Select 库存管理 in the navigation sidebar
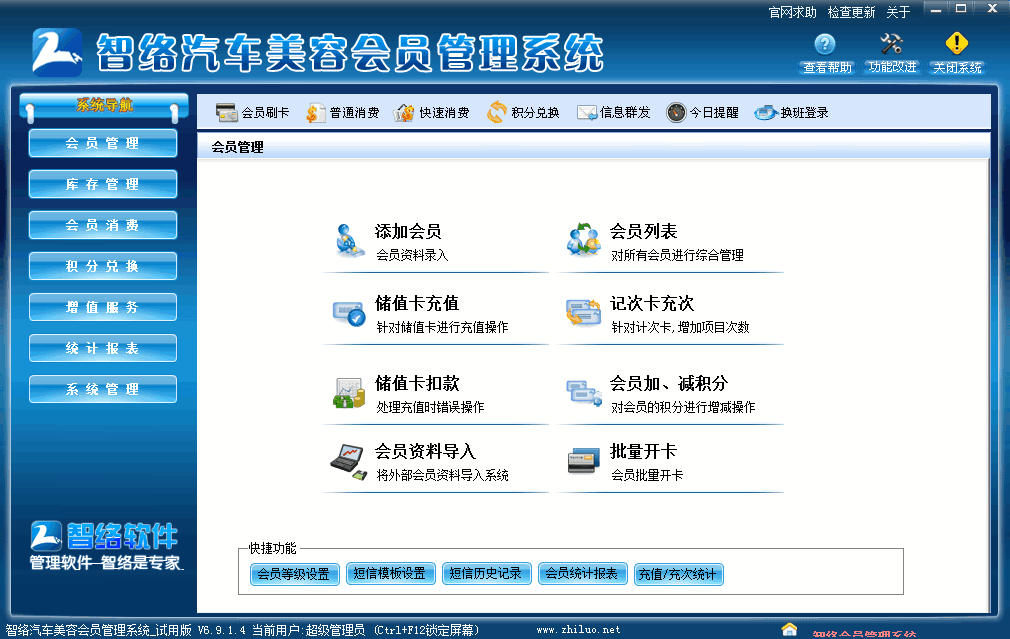 [103, 185]
